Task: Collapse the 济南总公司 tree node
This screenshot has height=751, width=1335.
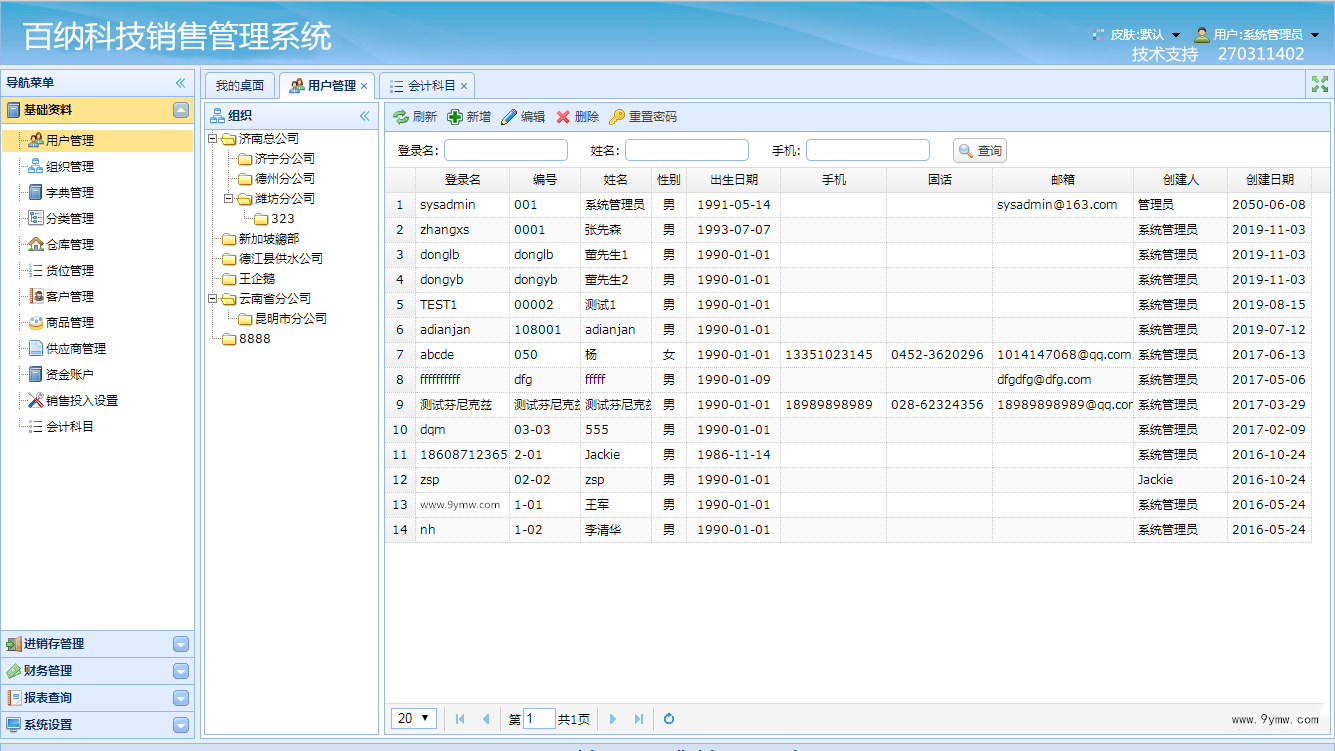Action: tap(213, 139)
